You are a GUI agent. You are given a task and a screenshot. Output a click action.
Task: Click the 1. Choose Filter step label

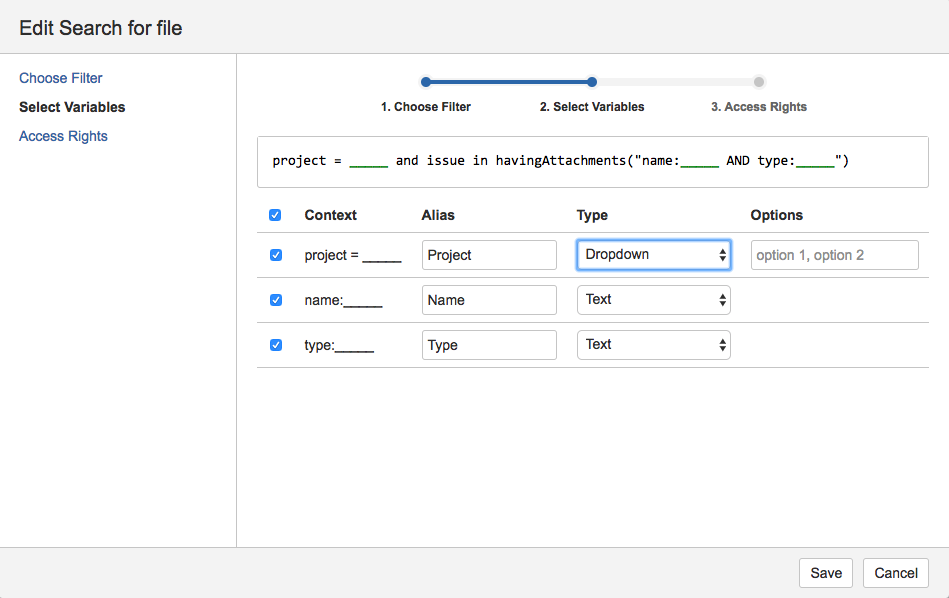(x=425, y=106)
